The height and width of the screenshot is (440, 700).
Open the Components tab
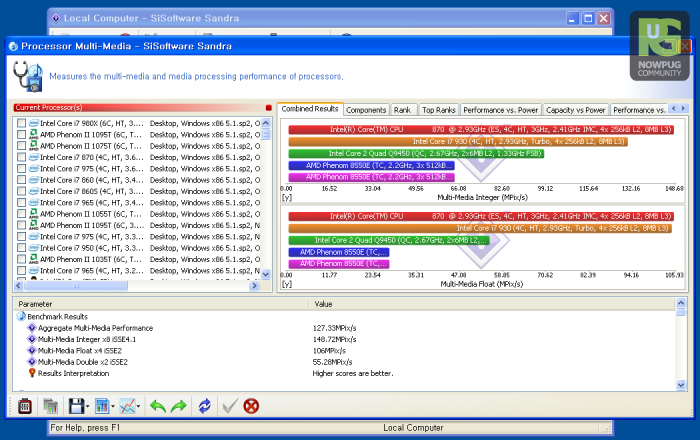[366, 110]
